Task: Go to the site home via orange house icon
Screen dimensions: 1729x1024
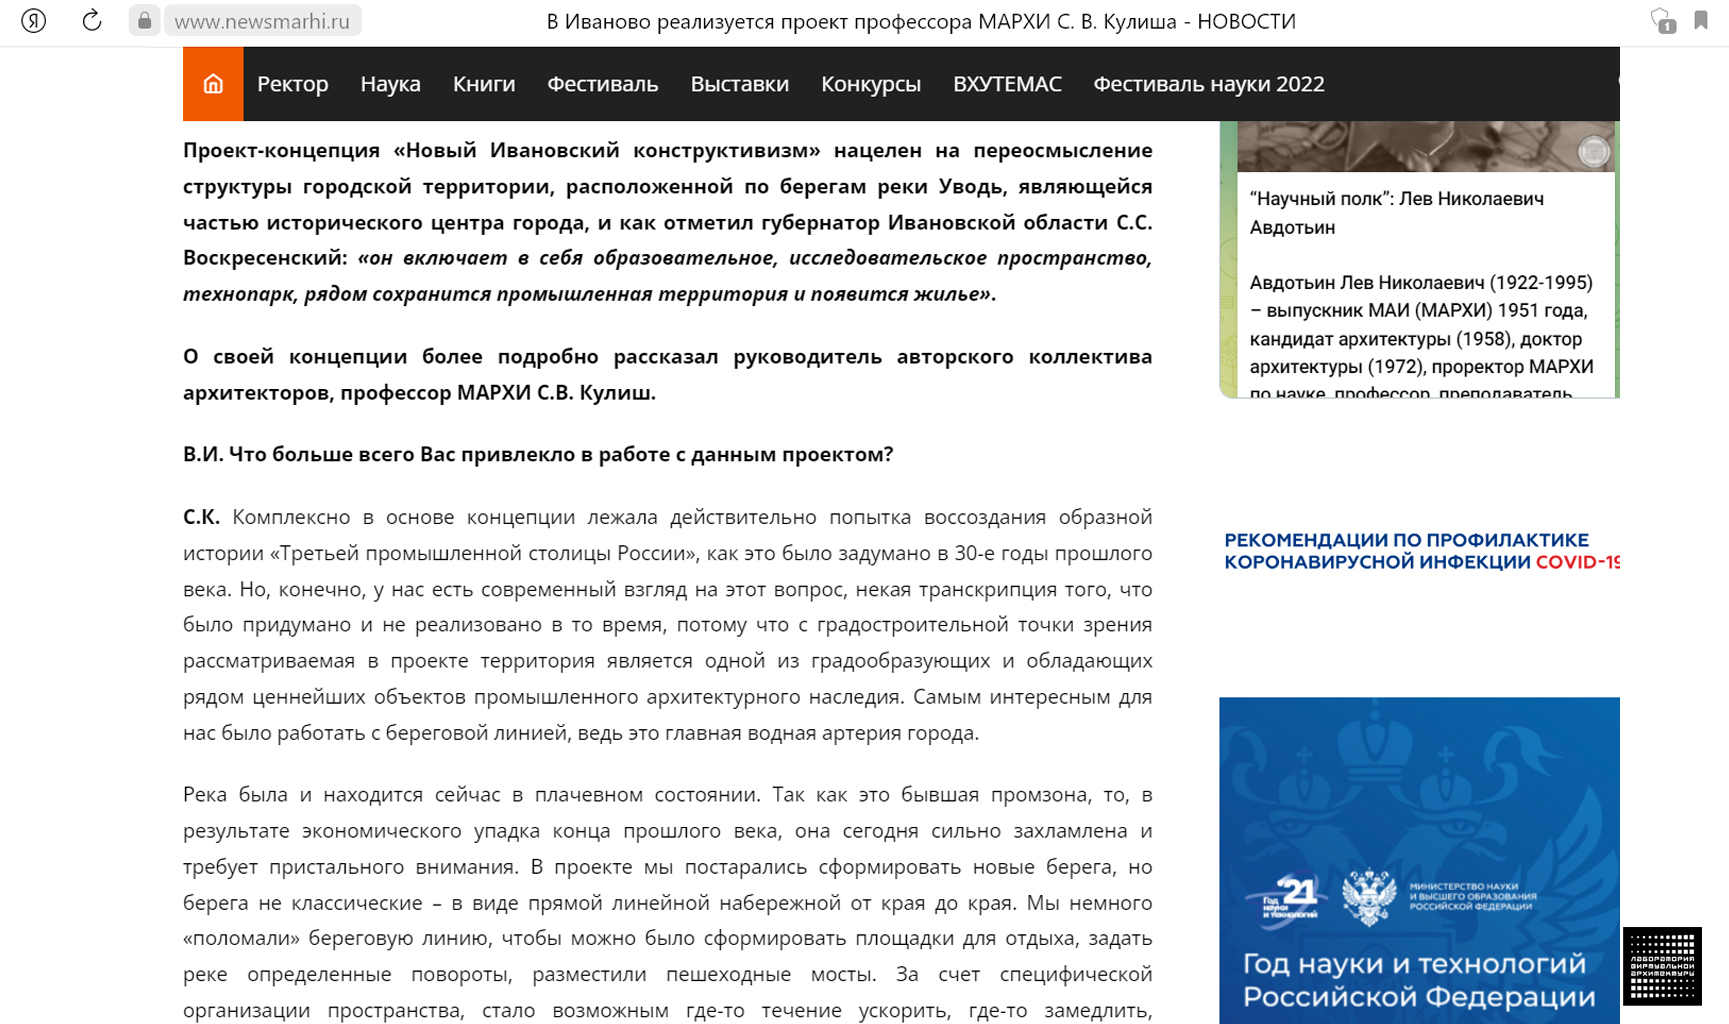Action: point(213,84)
